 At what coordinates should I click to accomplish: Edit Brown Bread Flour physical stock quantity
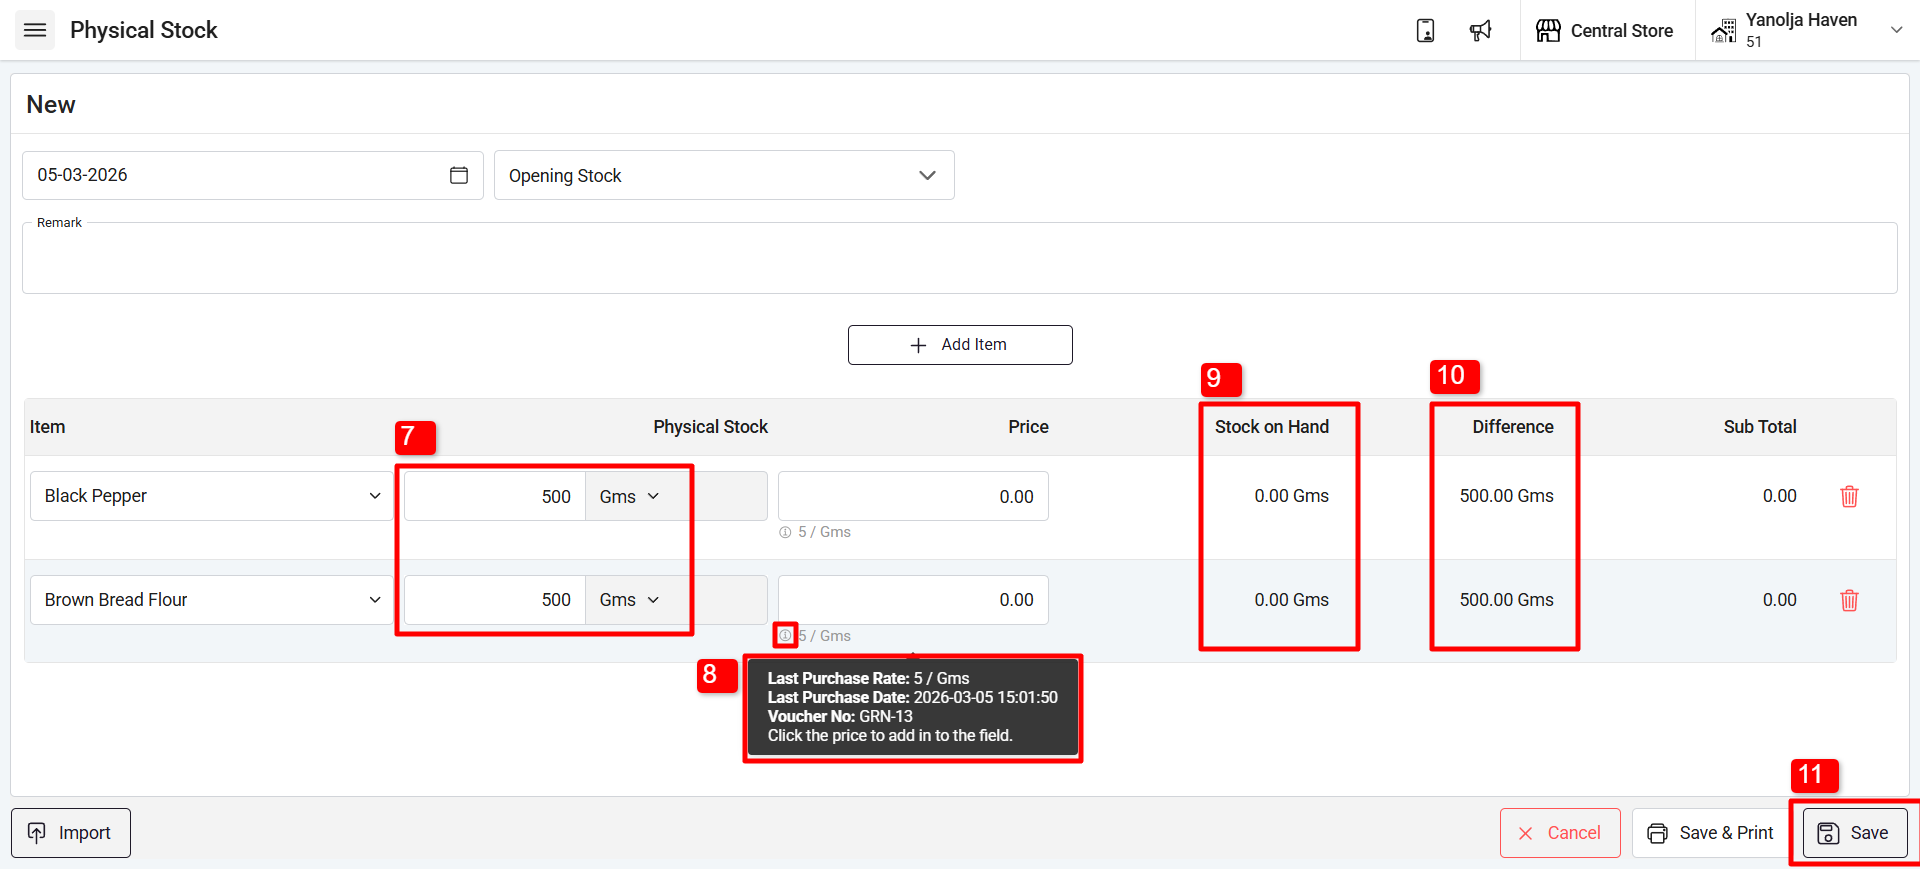494,600
